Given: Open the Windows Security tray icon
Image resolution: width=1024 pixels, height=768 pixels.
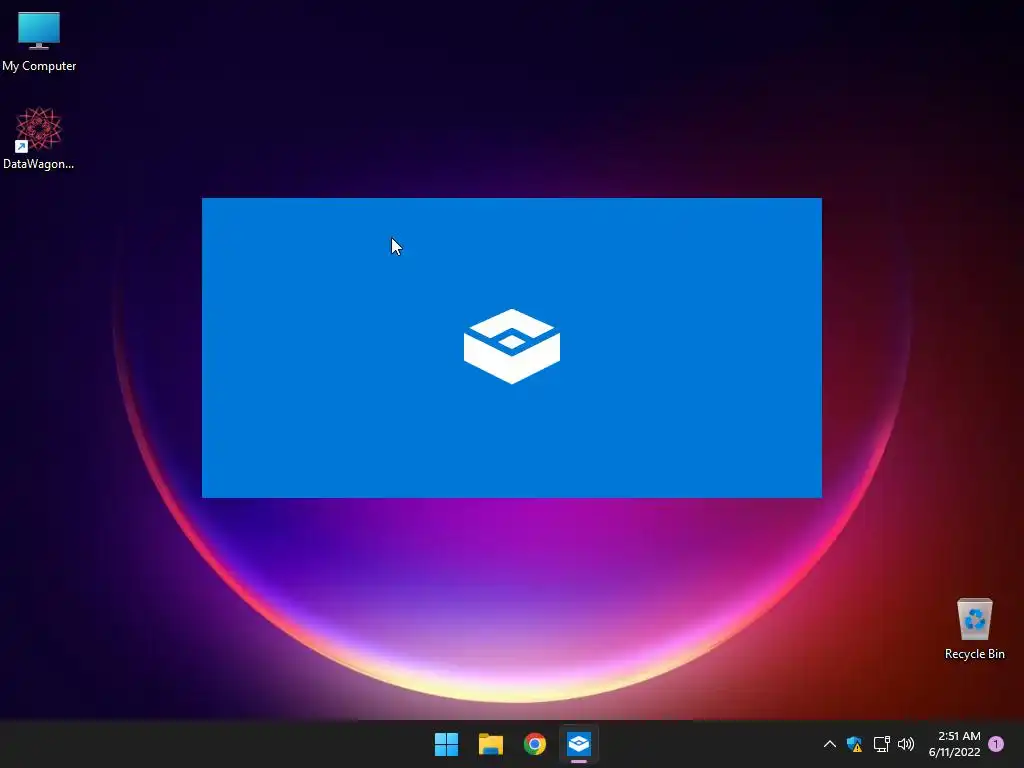Looking at the screenshot, I should click(x=855, y=744).
